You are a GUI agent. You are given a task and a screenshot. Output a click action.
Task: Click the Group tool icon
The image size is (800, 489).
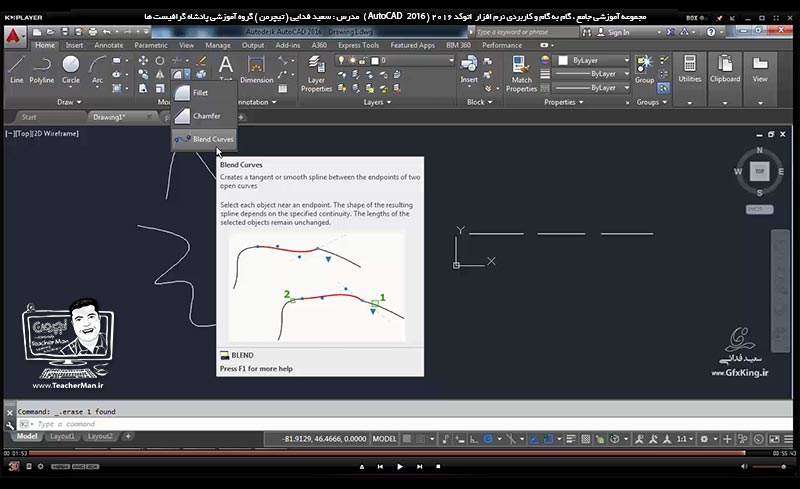(644, 69)
